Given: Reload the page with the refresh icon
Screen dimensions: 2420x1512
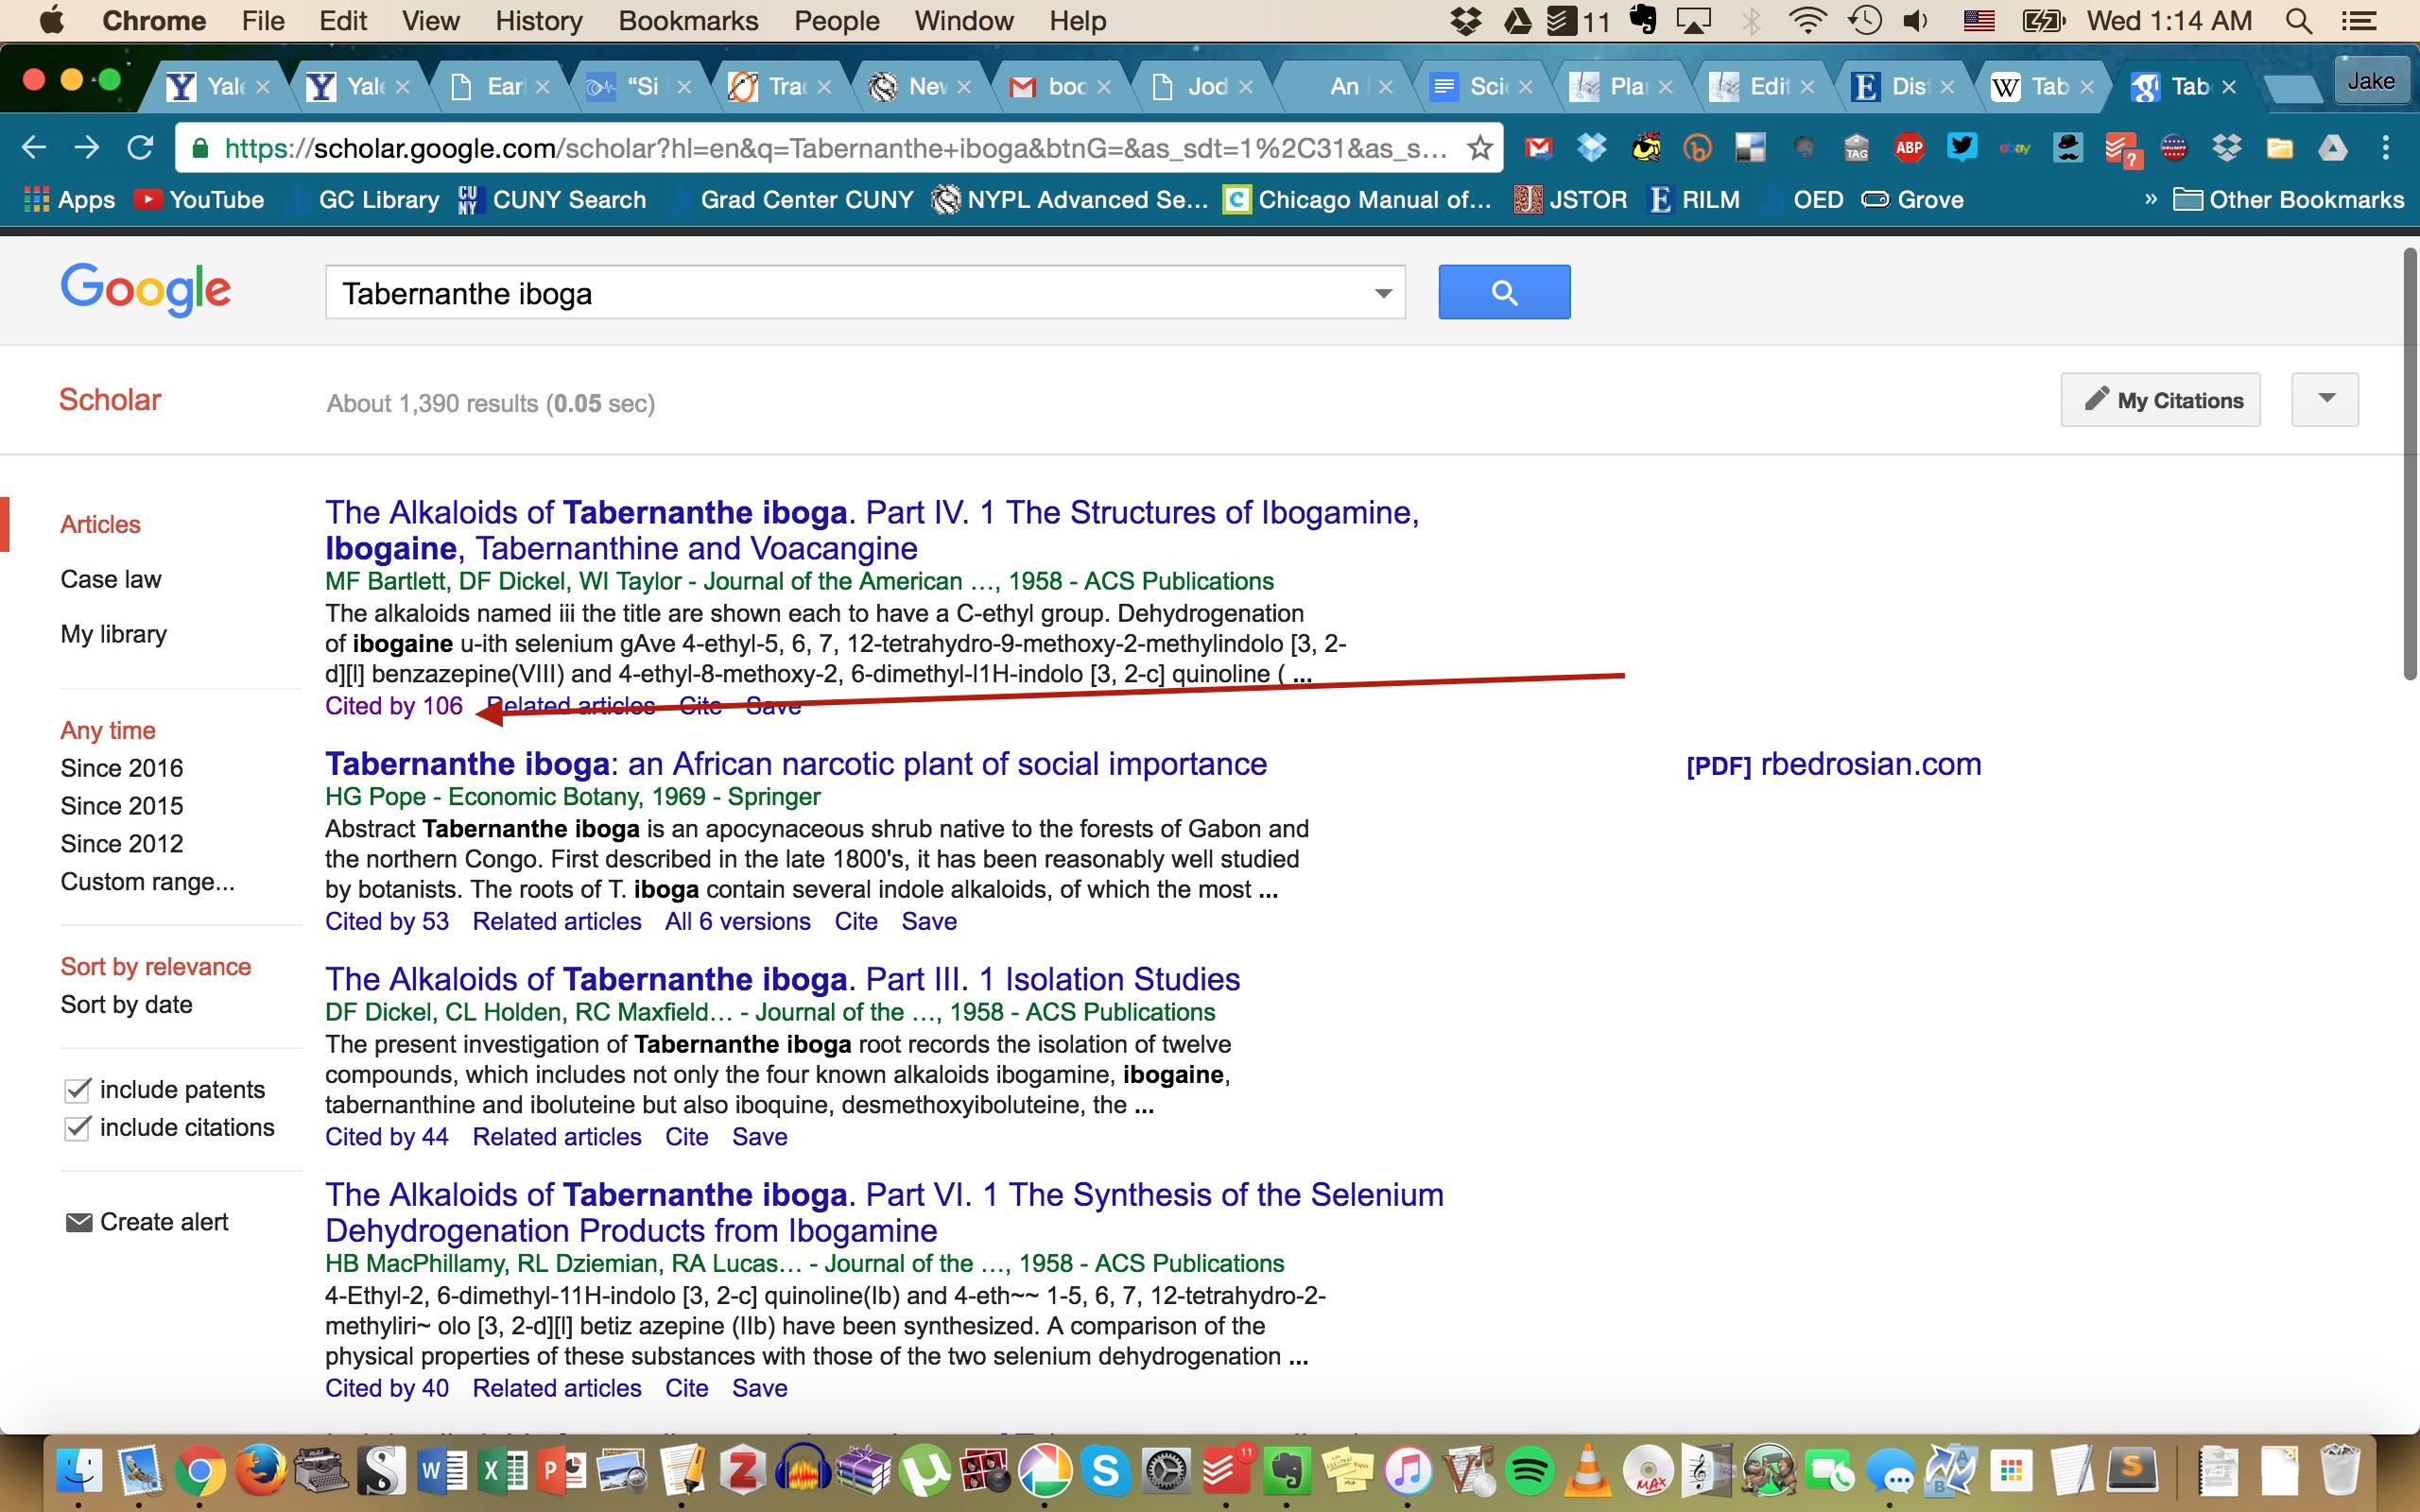Looking at the screenshot, I should click(140, 148).
